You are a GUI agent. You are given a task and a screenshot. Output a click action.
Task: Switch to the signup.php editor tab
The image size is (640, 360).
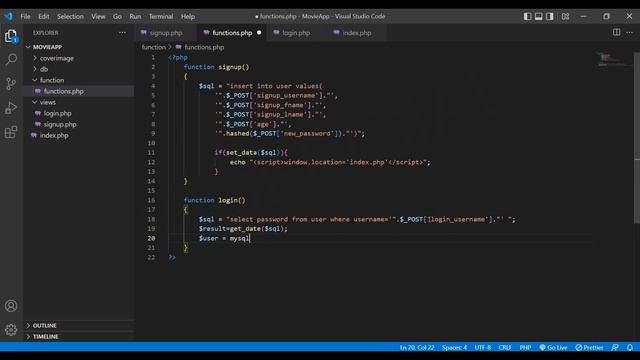(x=166, y=33)
